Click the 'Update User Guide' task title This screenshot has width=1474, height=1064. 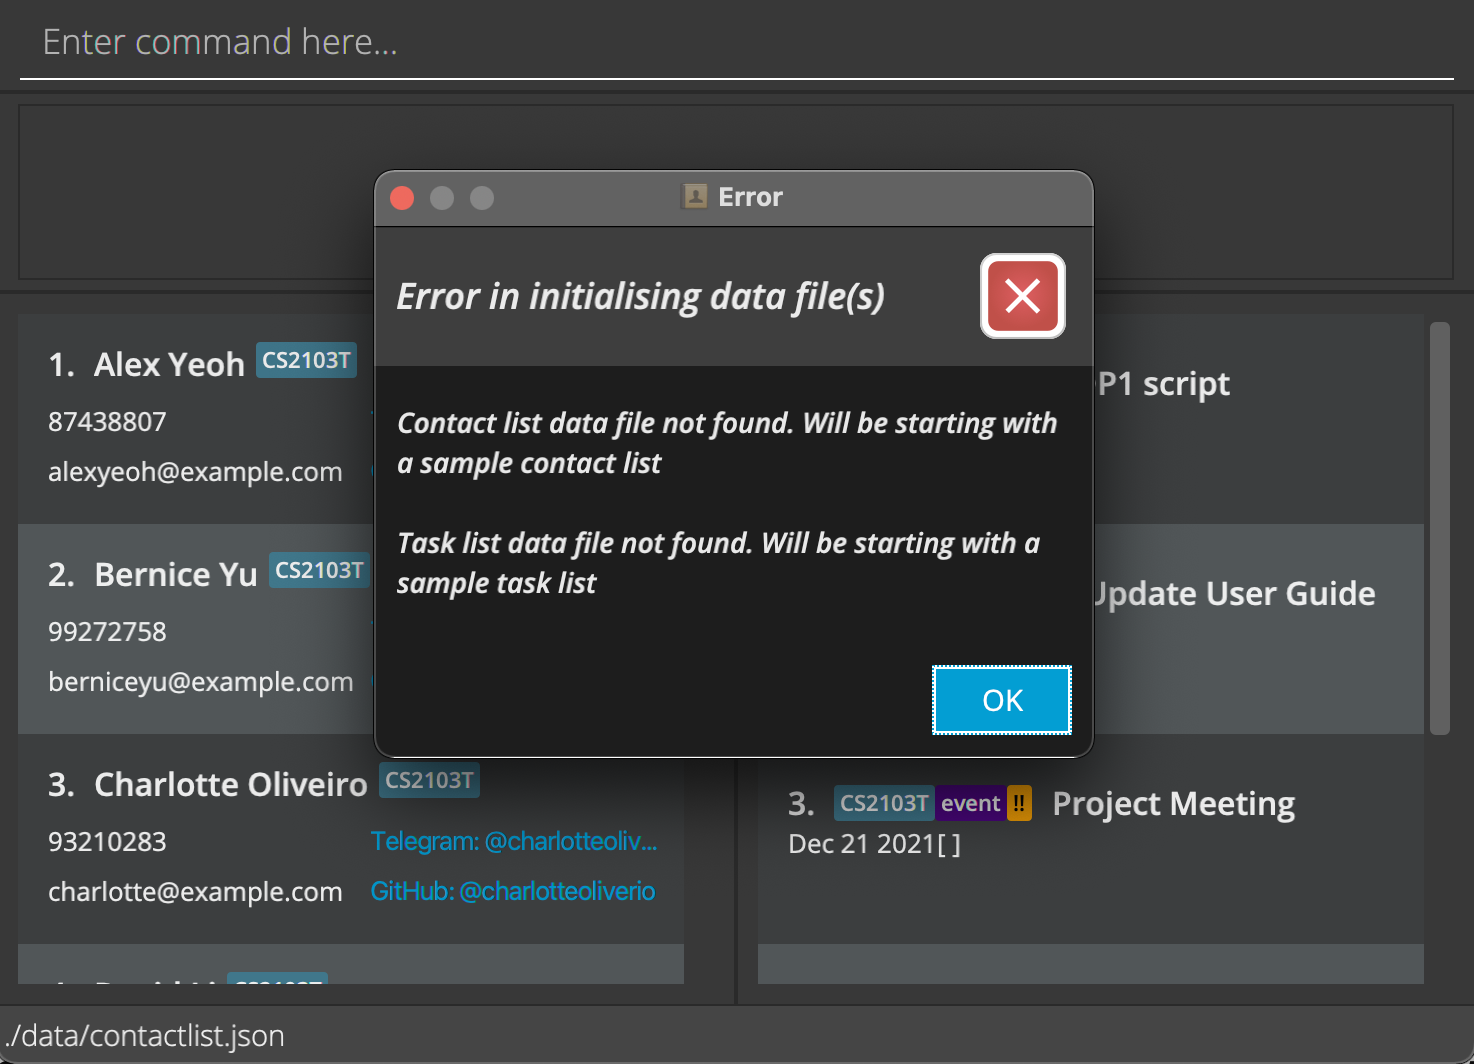(1235, 594)
